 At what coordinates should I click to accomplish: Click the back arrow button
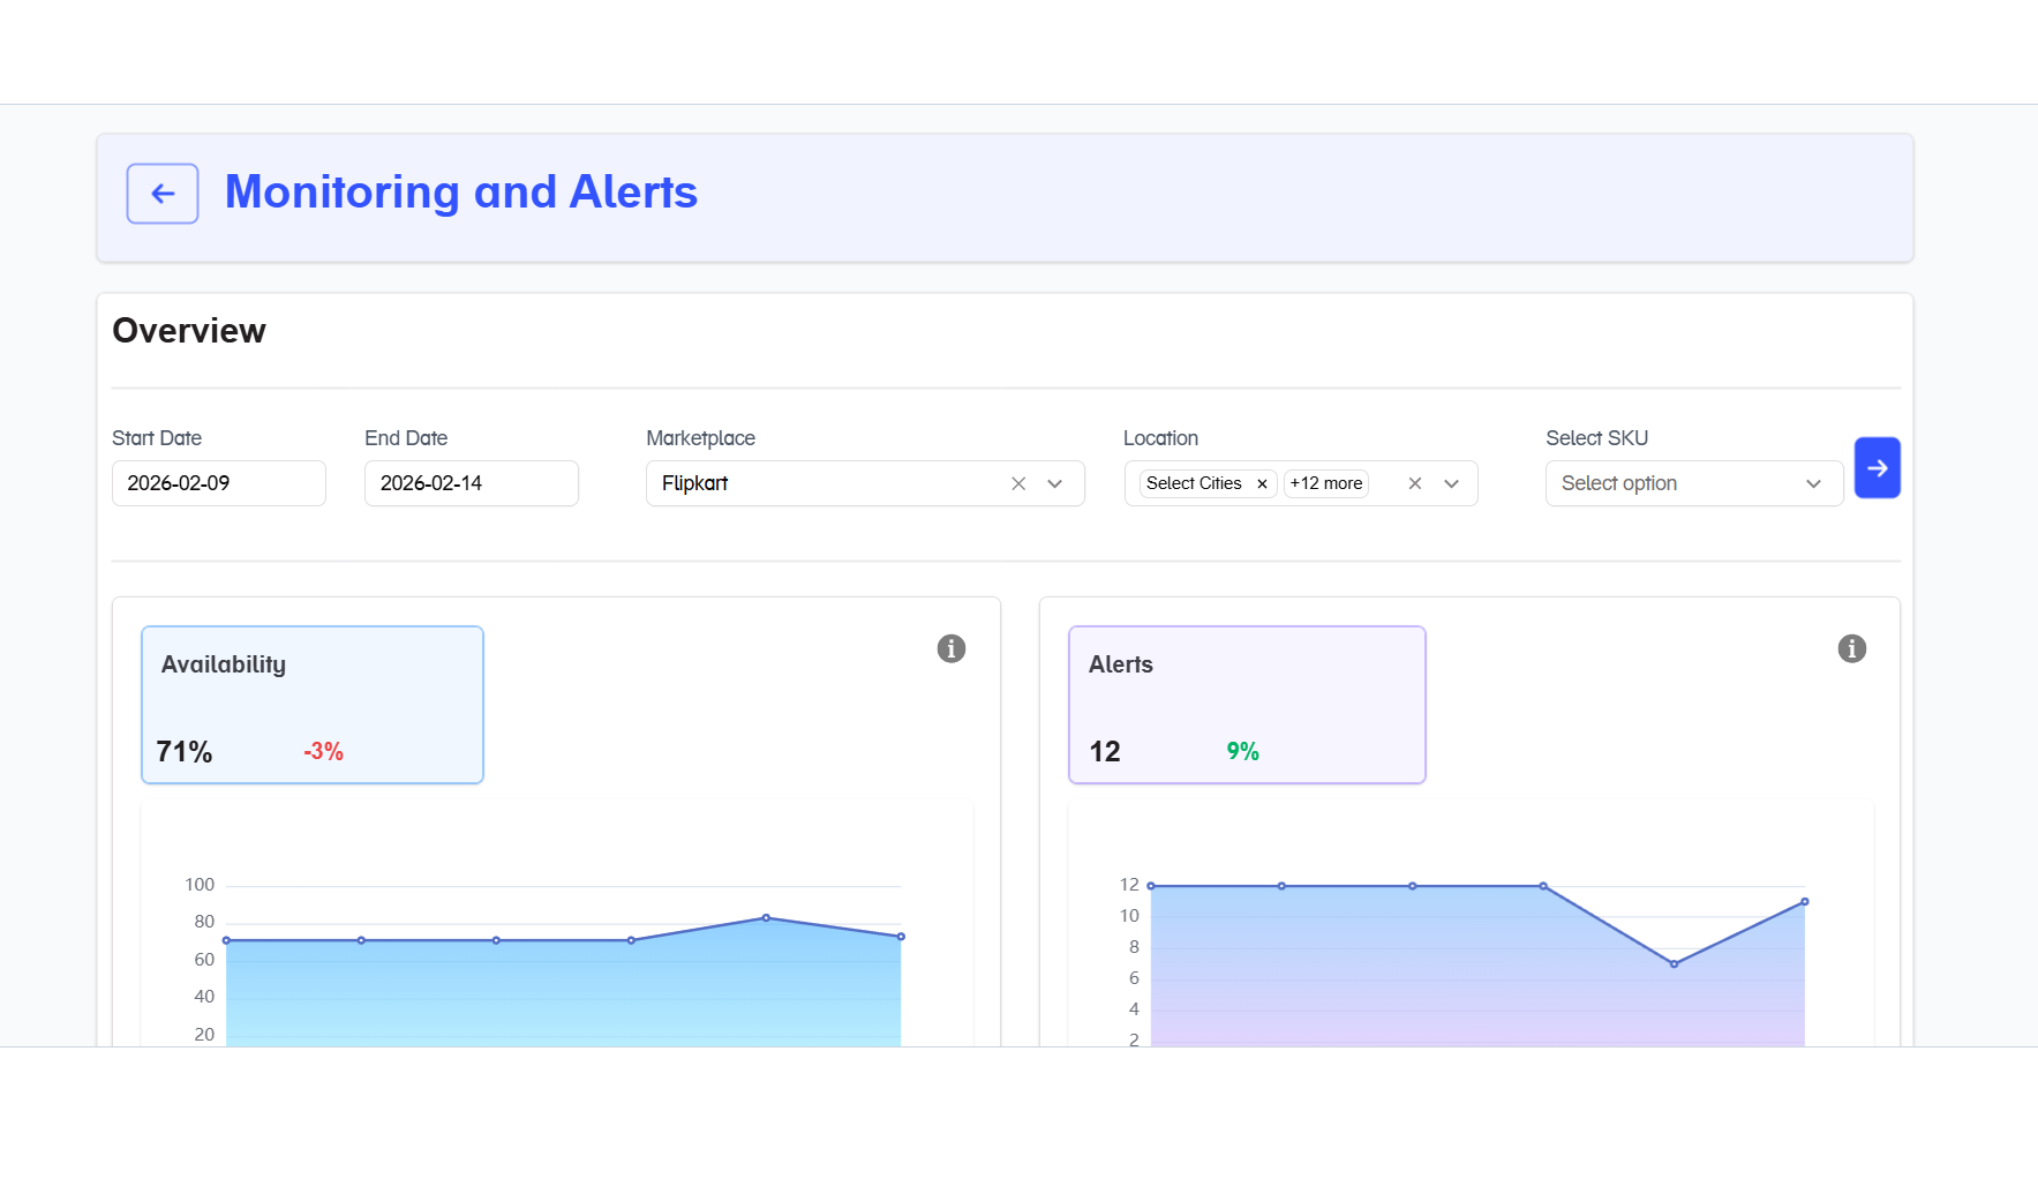162,193
